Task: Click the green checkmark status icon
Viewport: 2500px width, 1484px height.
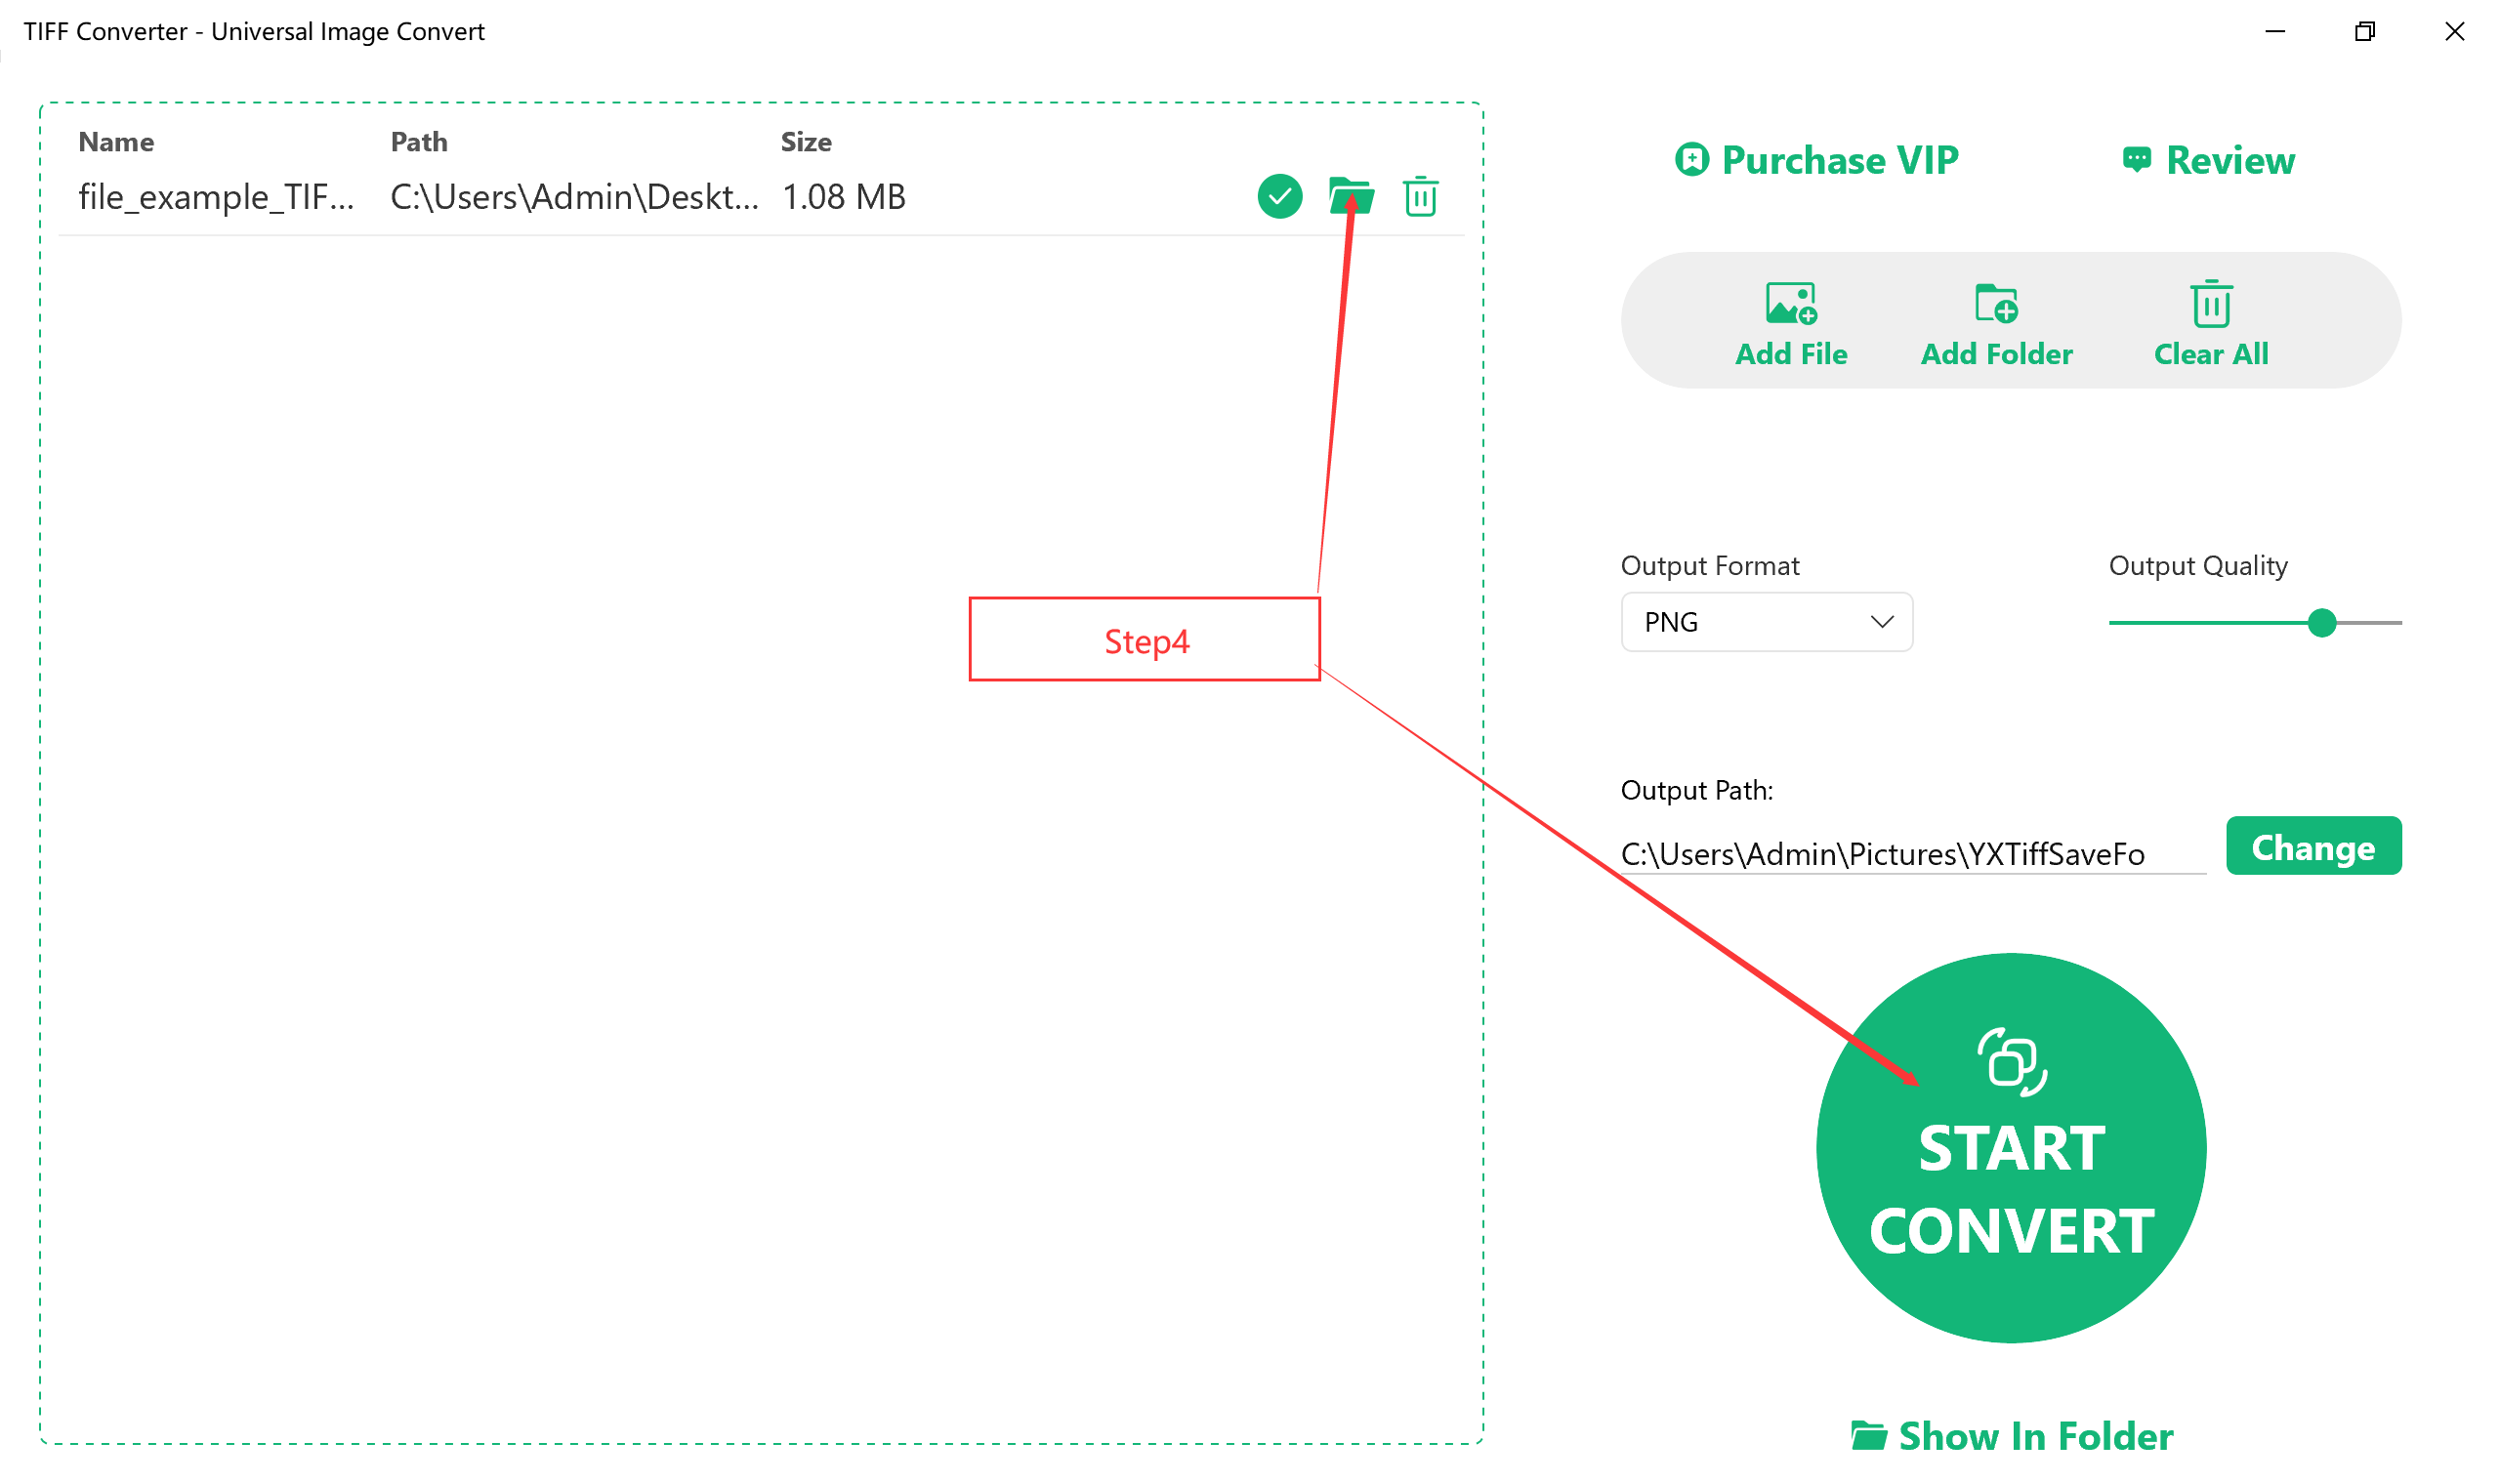Action: (1279, 196)
